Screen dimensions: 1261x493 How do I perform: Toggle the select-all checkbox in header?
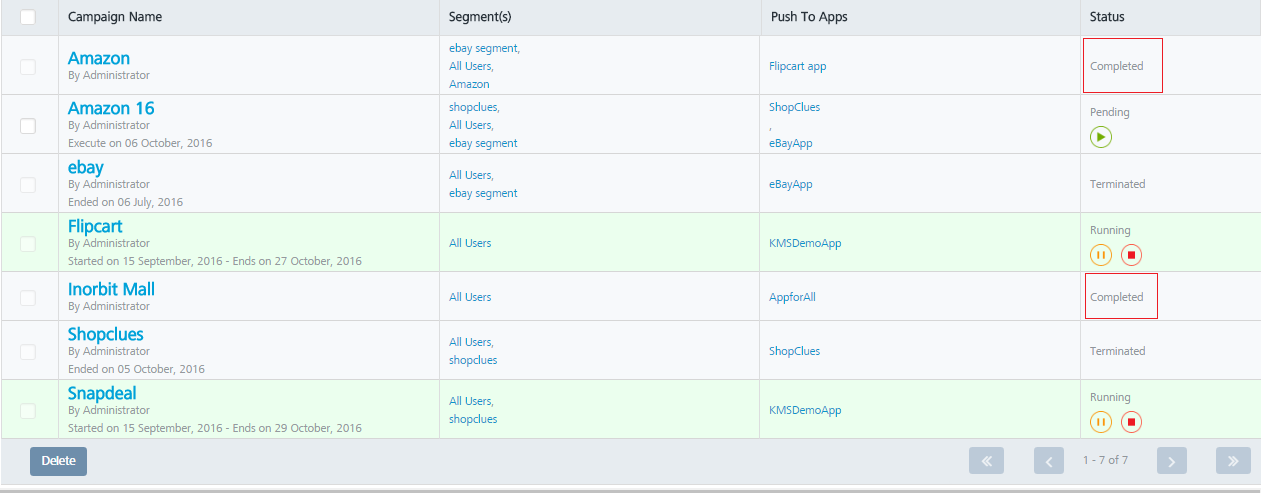[x=28, y=17]
